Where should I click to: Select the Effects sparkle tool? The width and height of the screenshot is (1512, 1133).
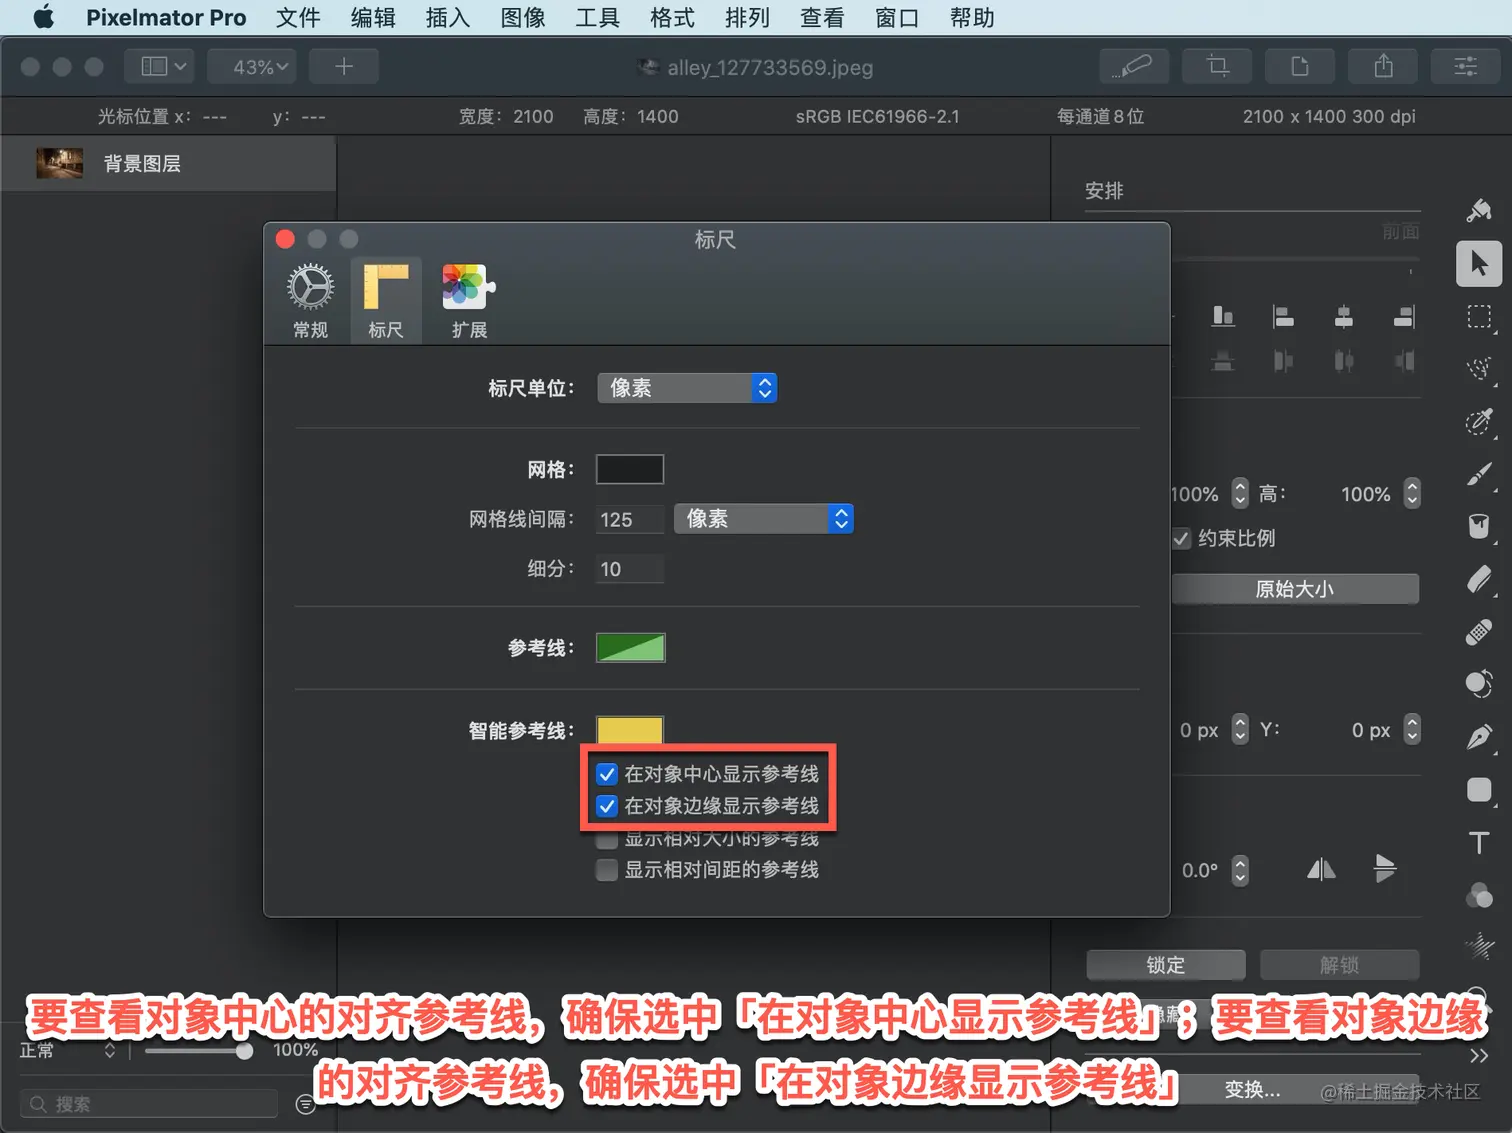tap(1479, 945)
